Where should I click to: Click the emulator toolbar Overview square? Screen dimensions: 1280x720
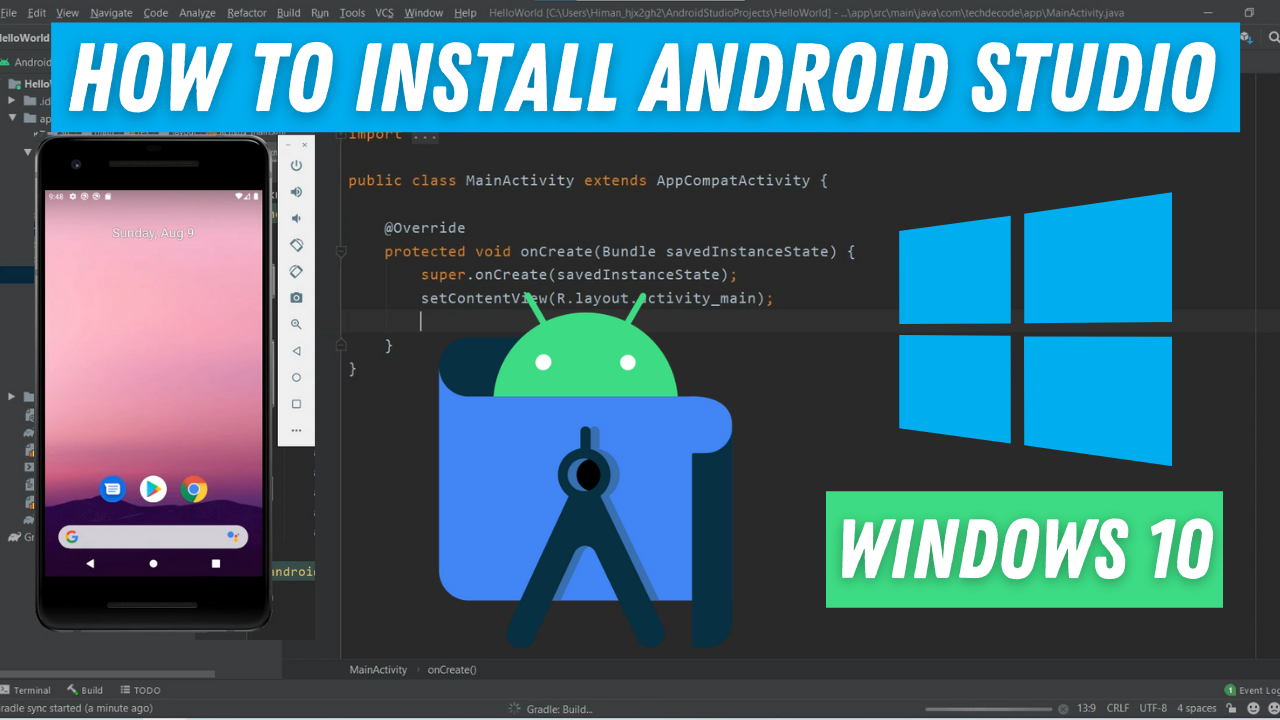[296, 404]
